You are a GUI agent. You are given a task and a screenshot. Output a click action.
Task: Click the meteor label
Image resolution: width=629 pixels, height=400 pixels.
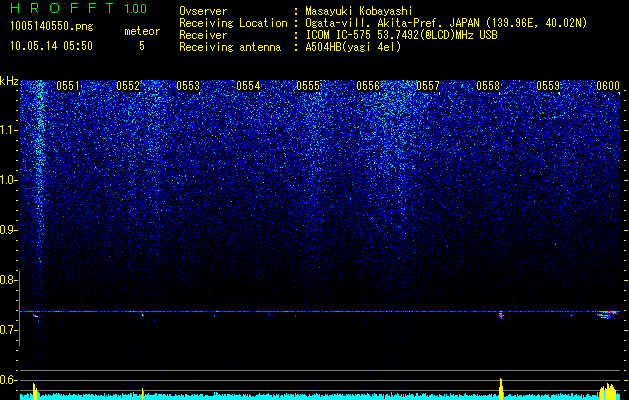(142, 31)
